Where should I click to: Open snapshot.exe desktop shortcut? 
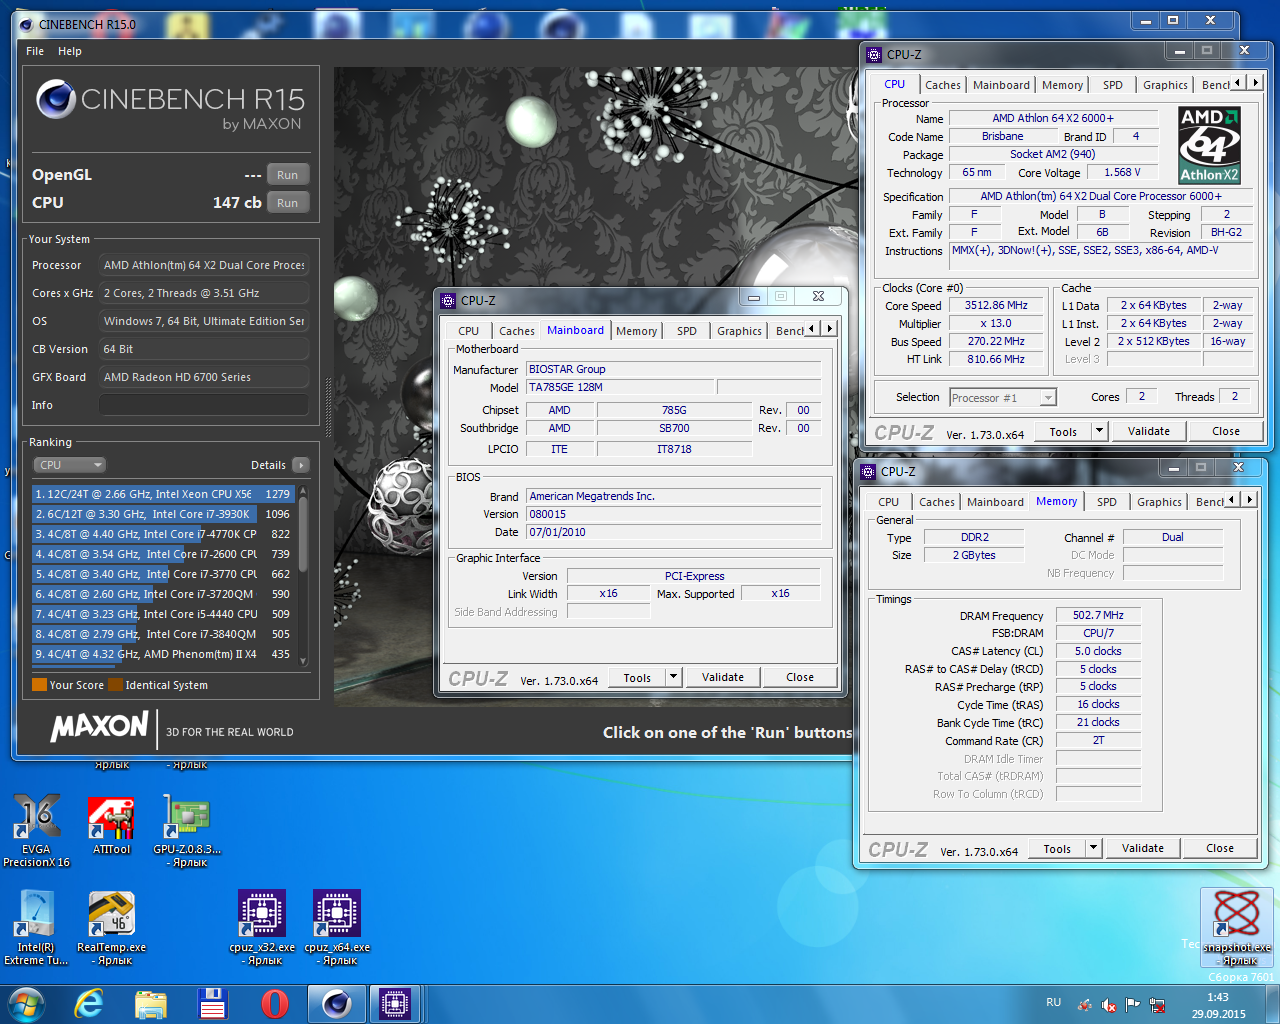[x=1237, y=927]
